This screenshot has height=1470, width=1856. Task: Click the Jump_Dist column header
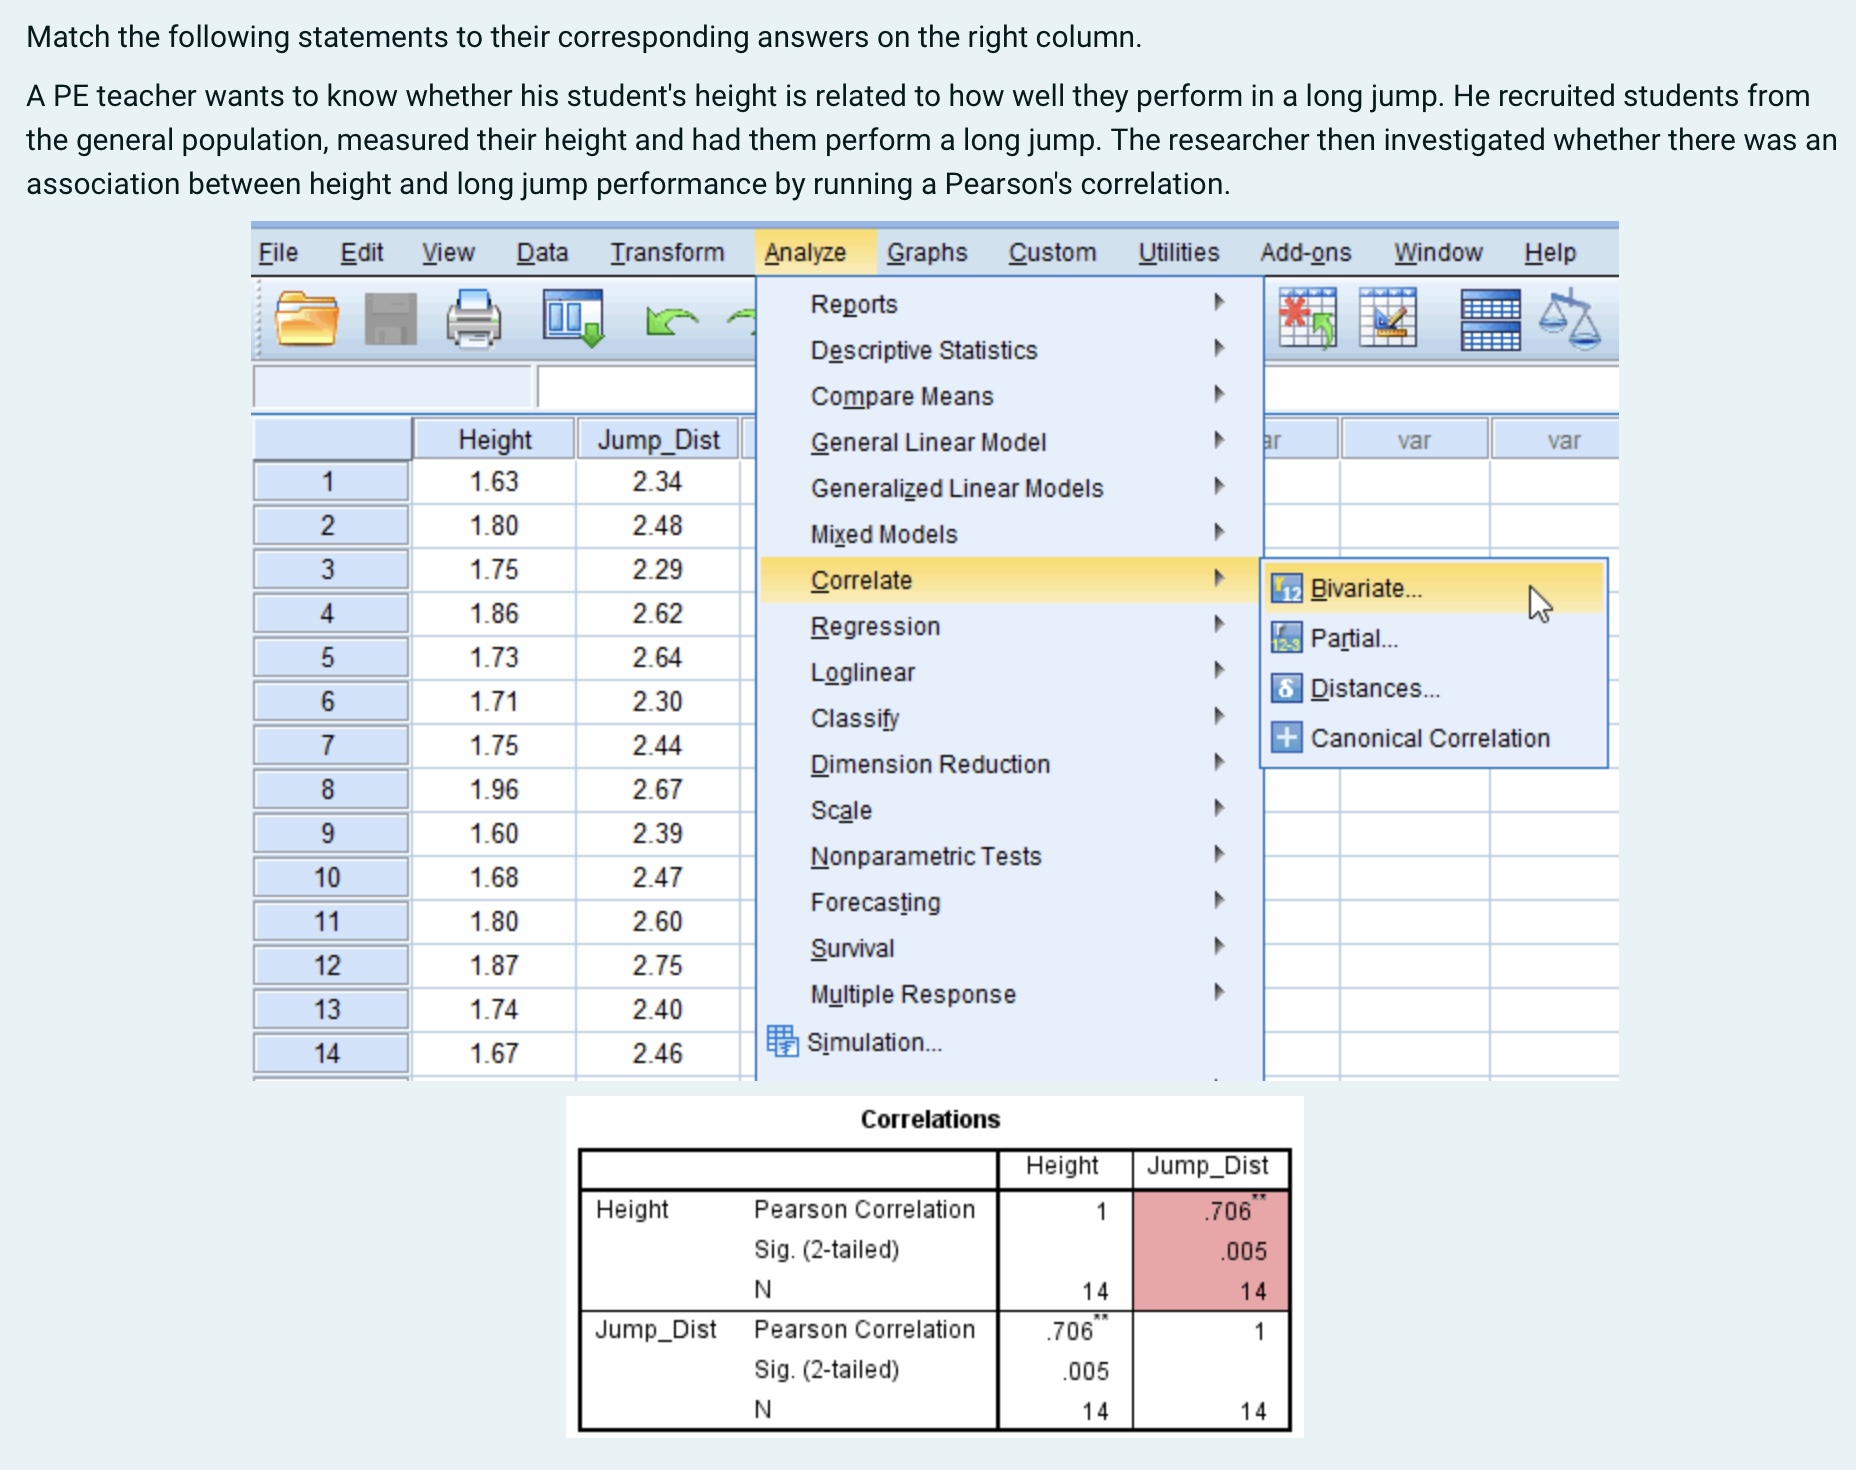658,440
